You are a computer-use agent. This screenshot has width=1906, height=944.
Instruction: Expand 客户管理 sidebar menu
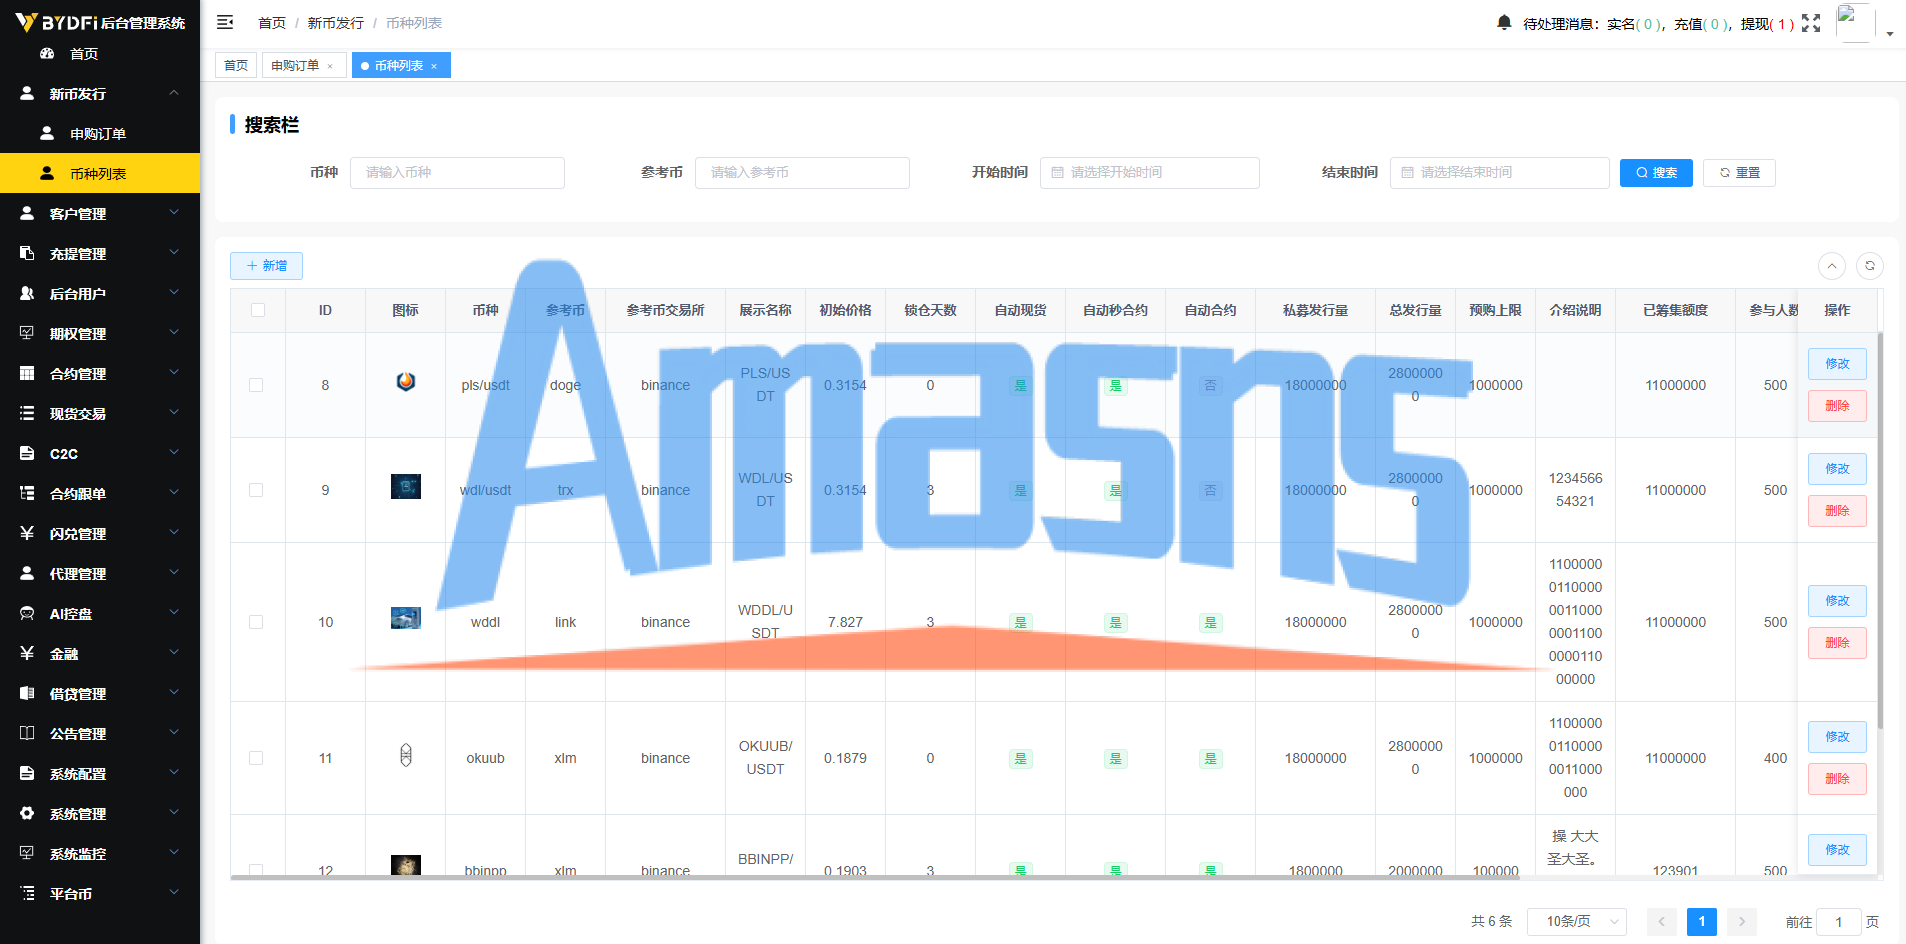click(x=100, y=213)
